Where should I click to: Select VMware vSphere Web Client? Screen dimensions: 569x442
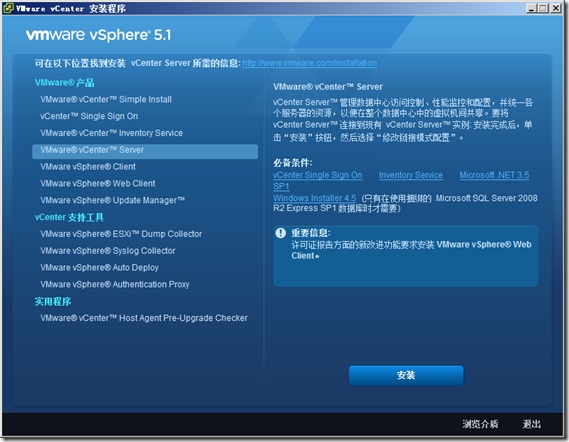point(98,183)
